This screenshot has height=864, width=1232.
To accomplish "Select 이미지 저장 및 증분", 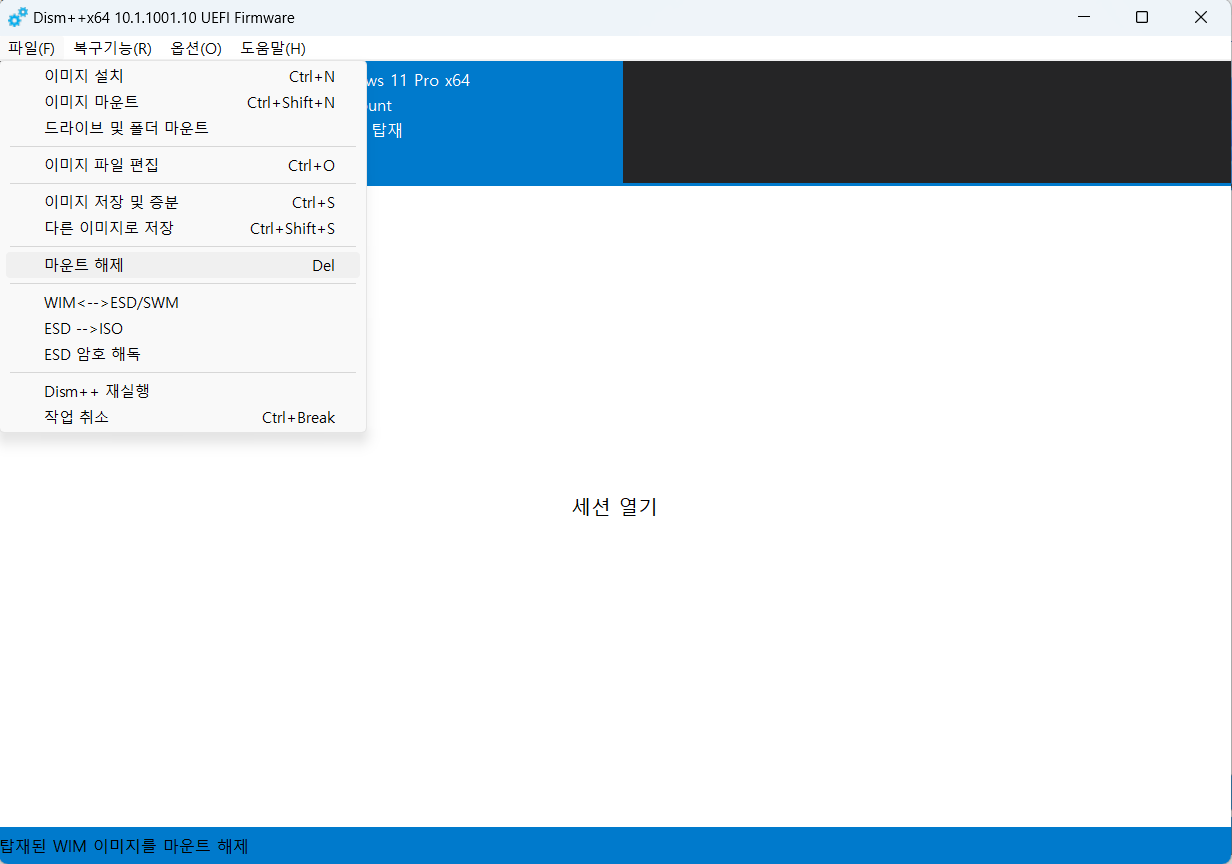I will point(183,202).
